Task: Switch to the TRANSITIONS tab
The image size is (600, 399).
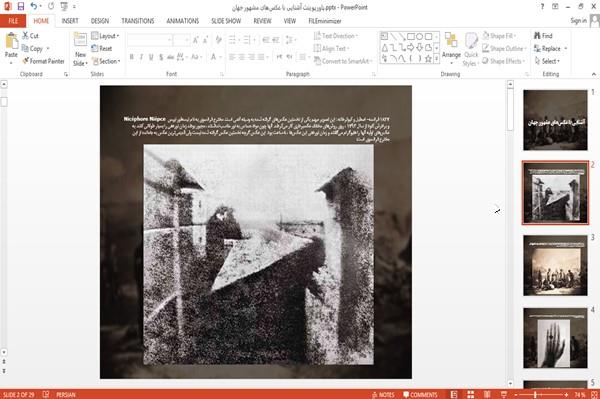Action: coord(138,21)
